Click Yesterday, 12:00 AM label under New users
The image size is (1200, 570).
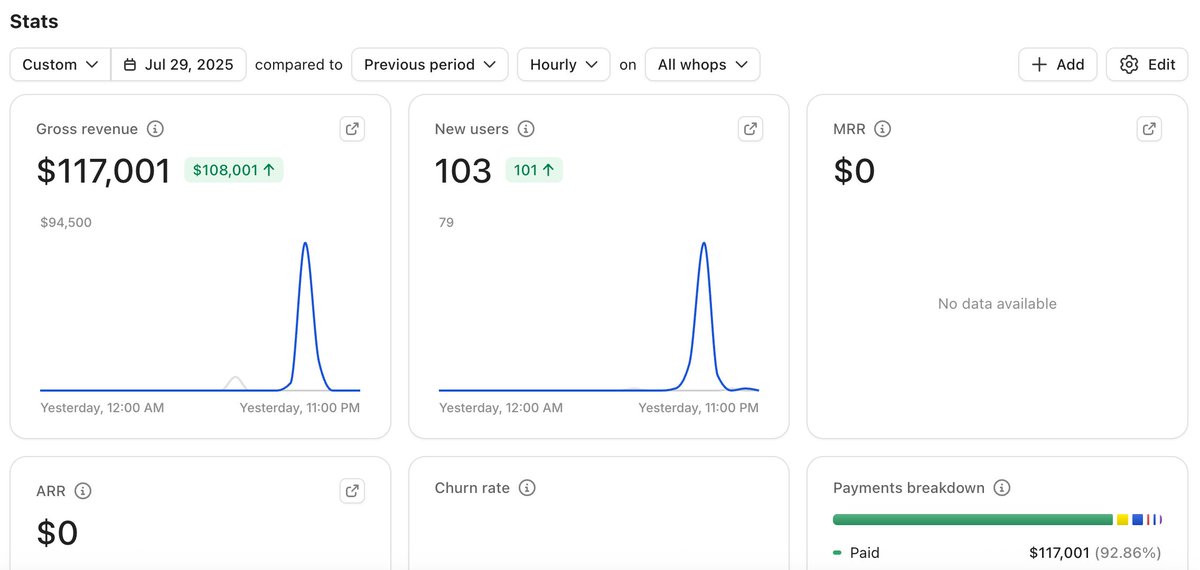501,408
